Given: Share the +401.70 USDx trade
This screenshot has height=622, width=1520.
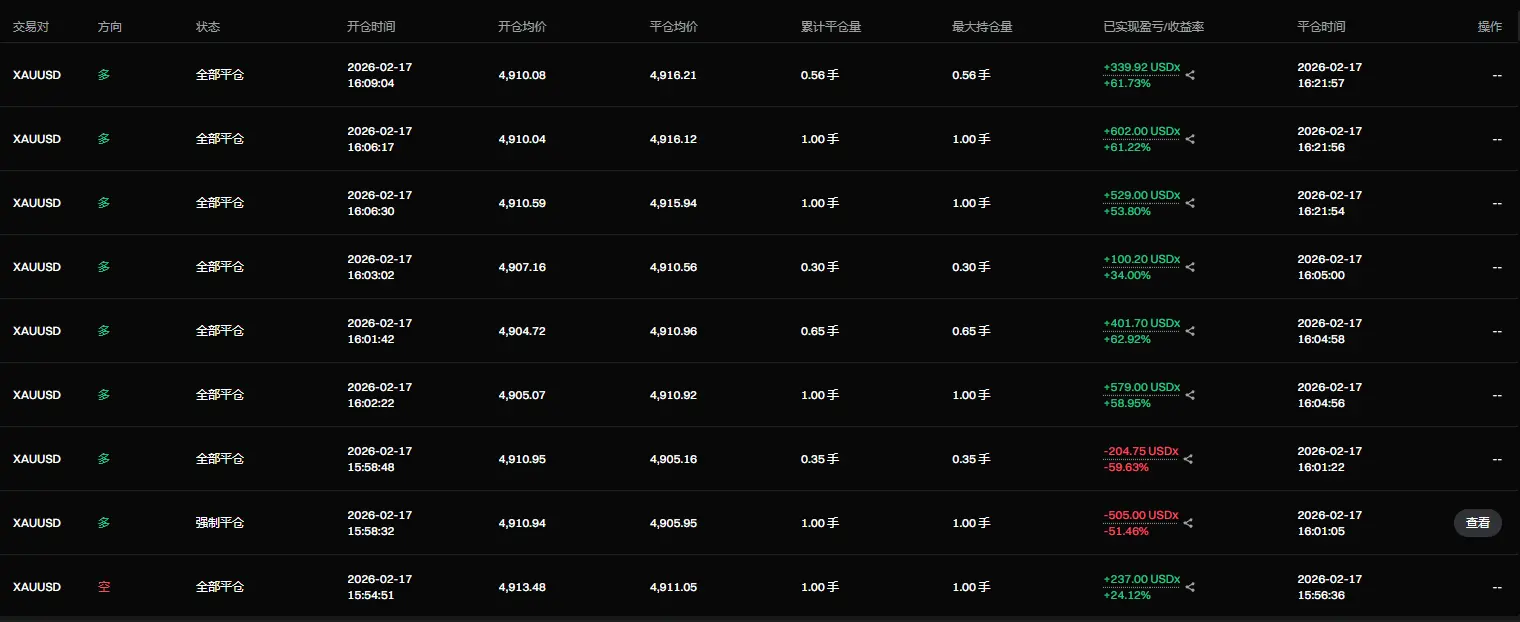Looking at the screenshot, I should click(1189, 331).
